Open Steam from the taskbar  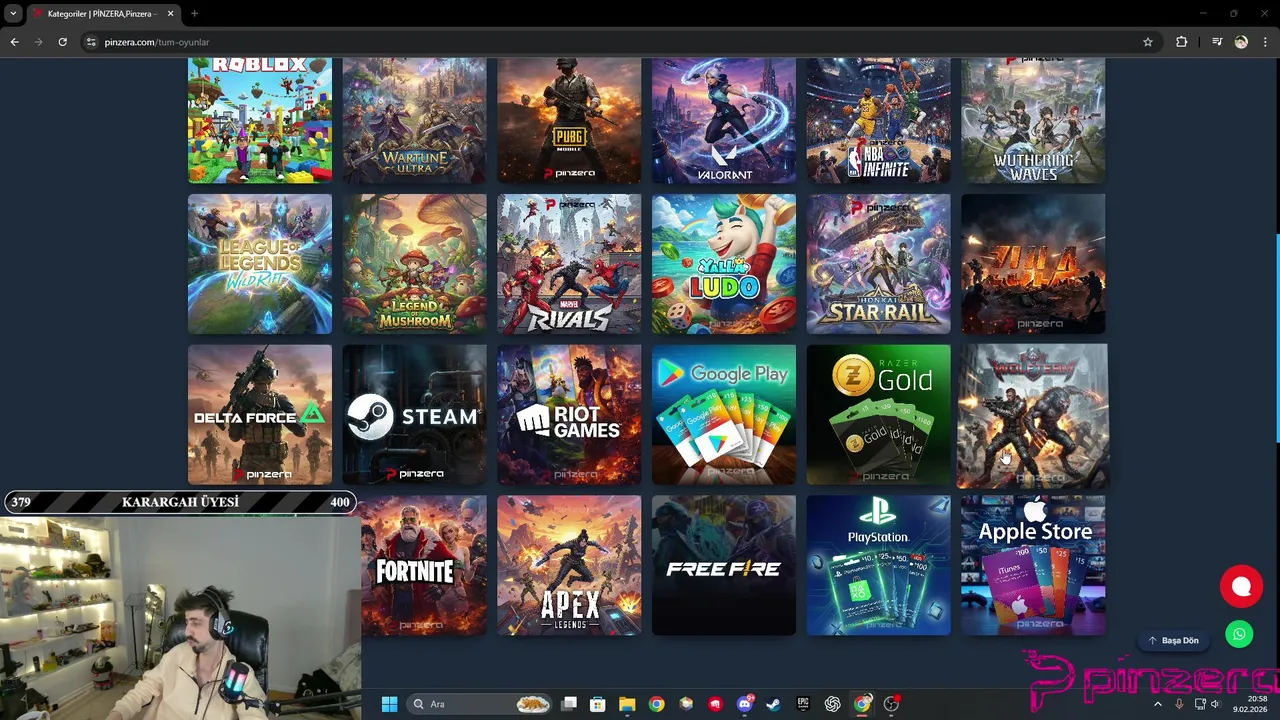tap(773, 704)
